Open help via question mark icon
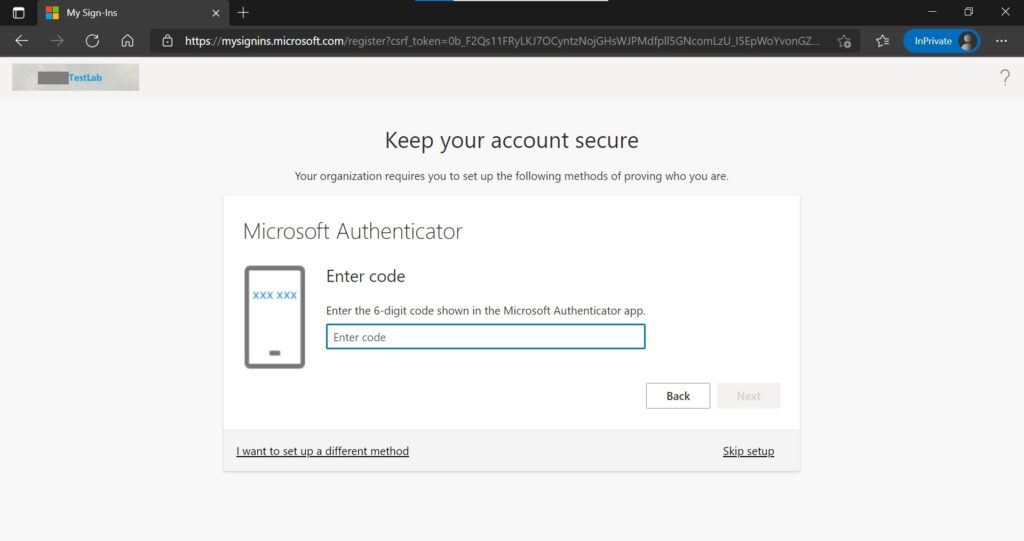This screenshot has height=541, width=1024. (x=1005, y=78)
